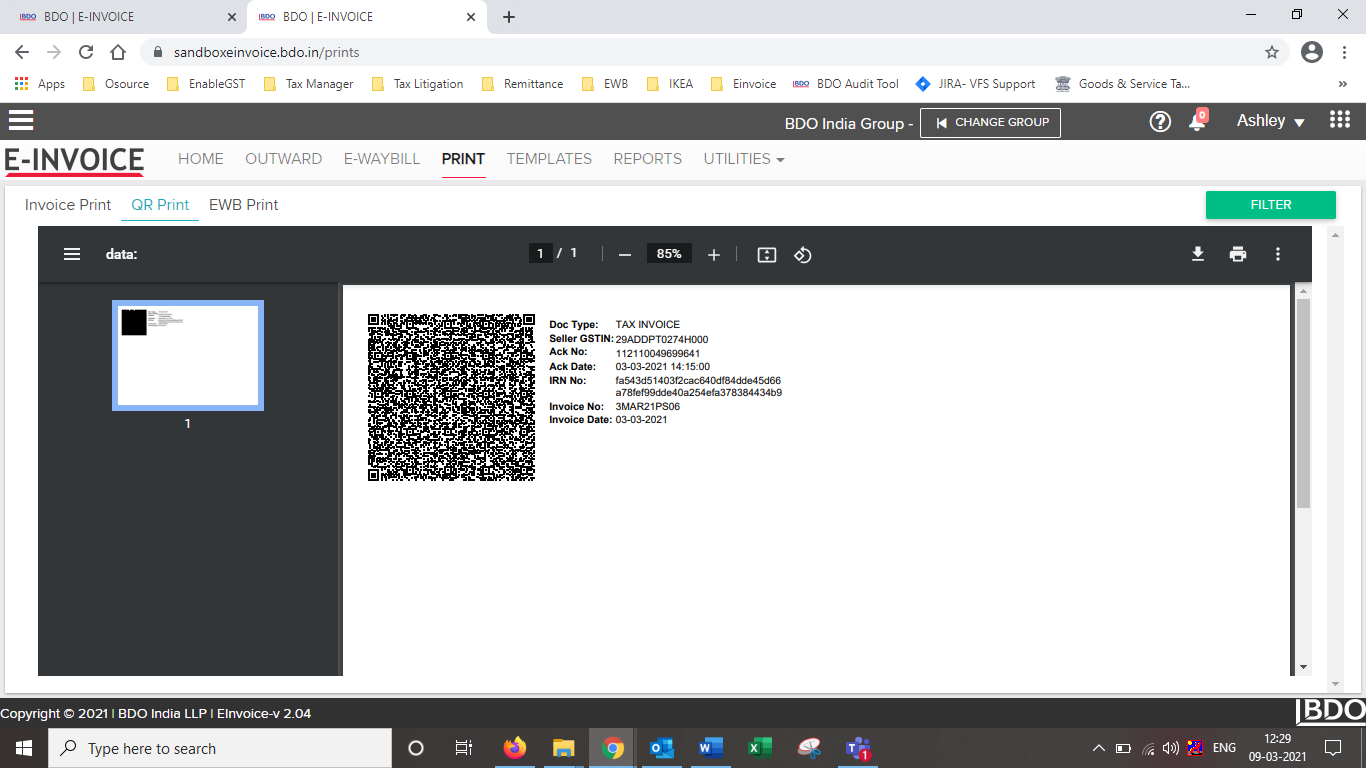The width and height of the screenshot is (1366, 768).
Task: Open the OUTWARD menu
Action: [284, 158]
